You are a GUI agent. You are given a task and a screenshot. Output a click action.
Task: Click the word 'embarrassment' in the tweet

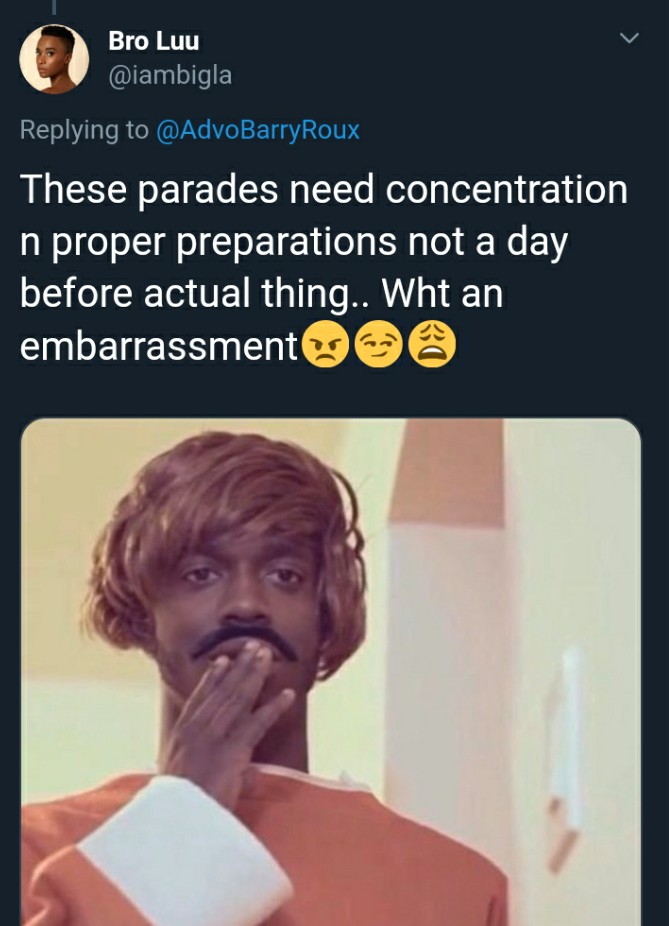pos(159,345)
